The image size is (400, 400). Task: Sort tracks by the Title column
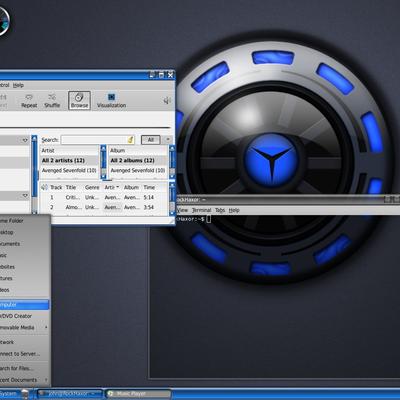[x=71, y=187]
